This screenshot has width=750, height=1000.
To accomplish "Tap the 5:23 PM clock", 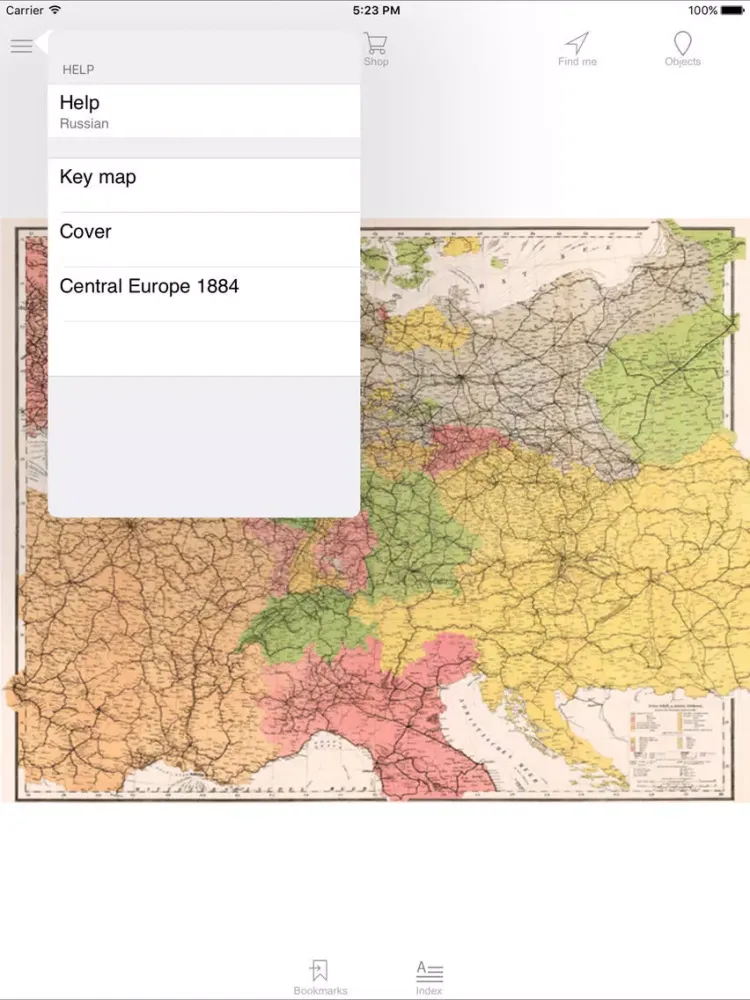I will [x=376, y=10].
